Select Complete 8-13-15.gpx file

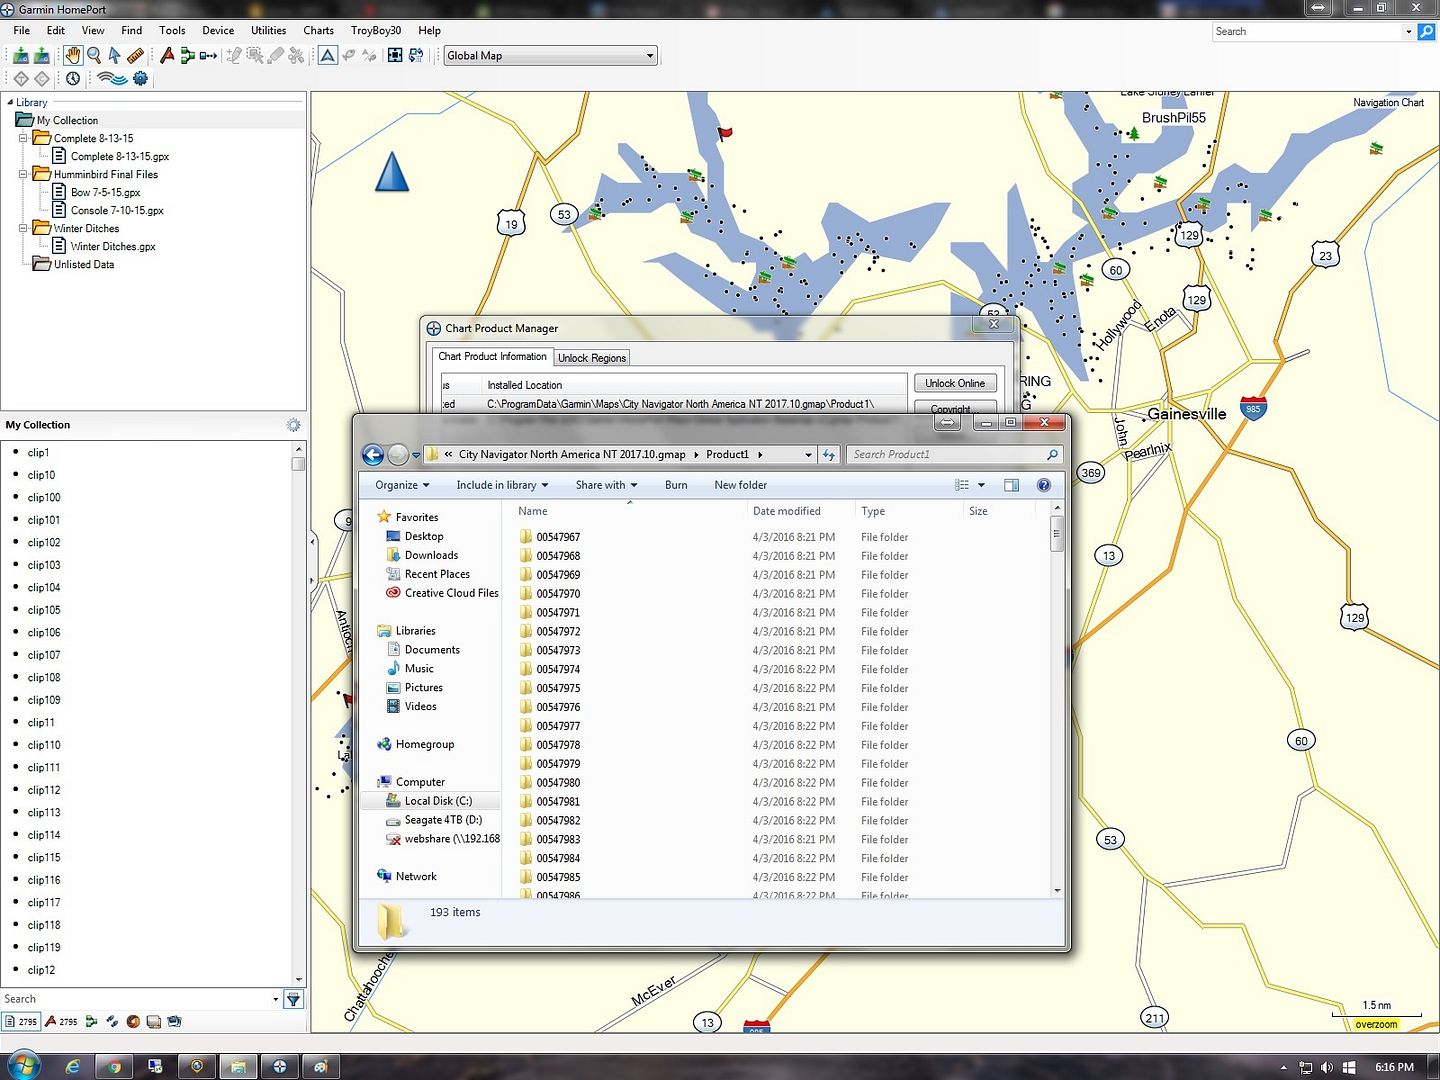tap(119, 157)
